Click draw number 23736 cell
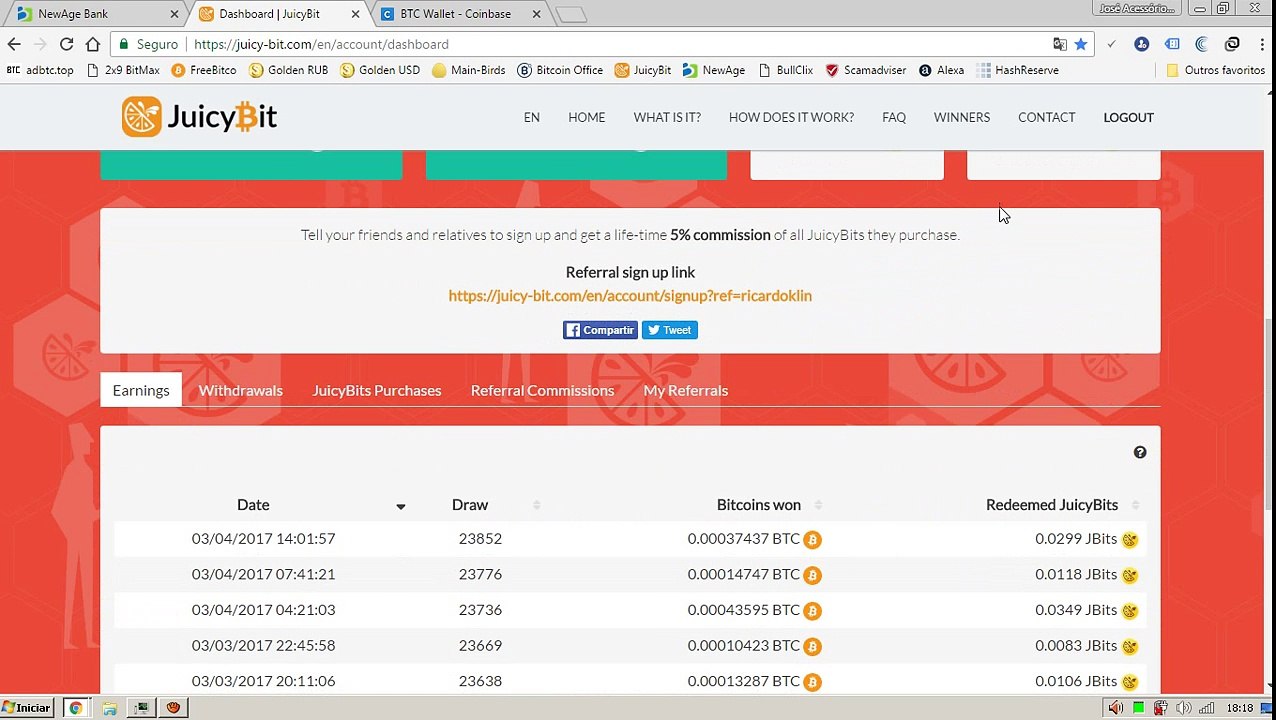Screen dimensions: 1276x720 [480, 610]
